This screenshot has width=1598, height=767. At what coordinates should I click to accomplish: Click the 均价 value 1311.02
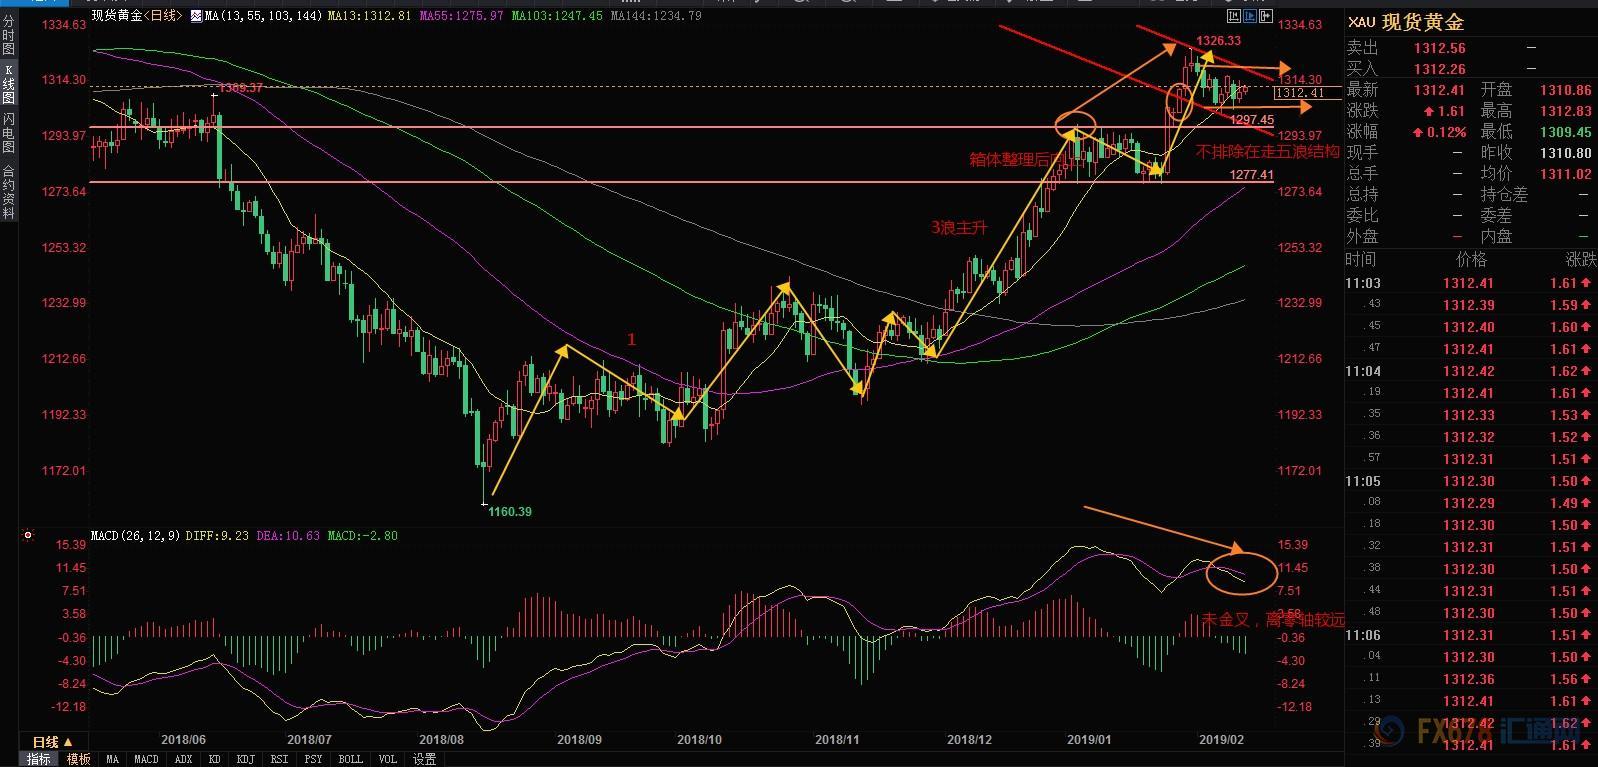click(1564, 174)
